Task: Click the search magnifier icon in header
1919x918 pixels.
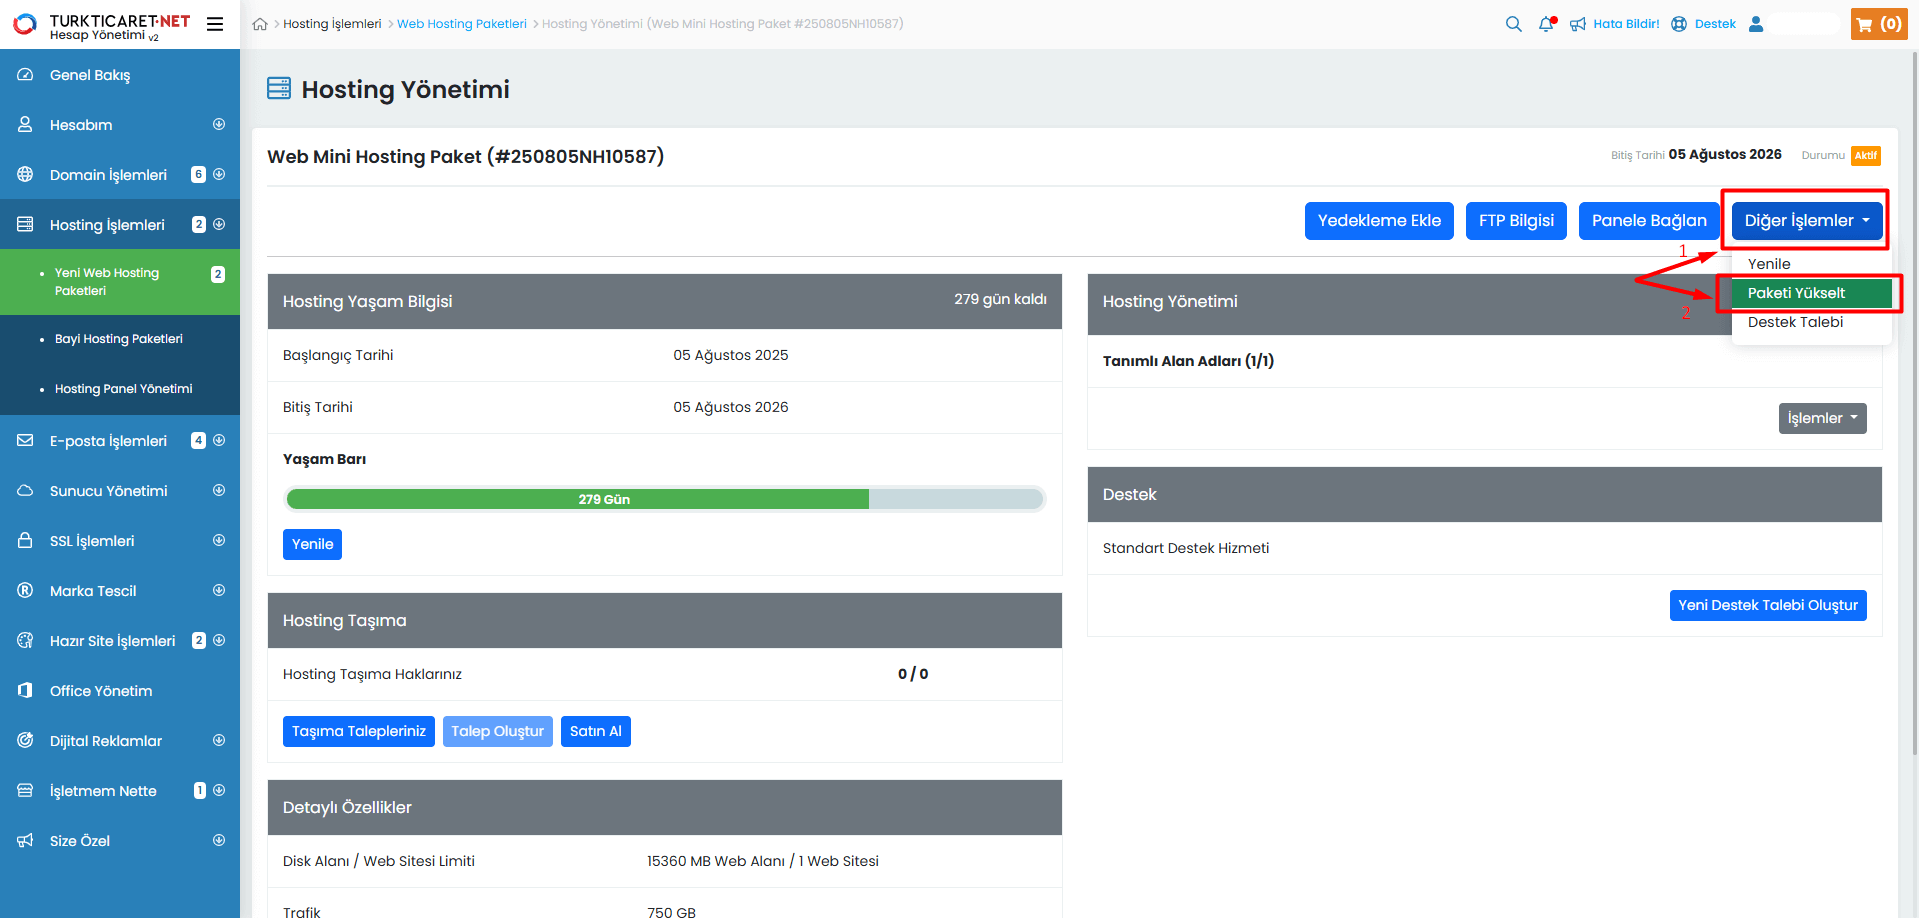Action: (1513, 24)
